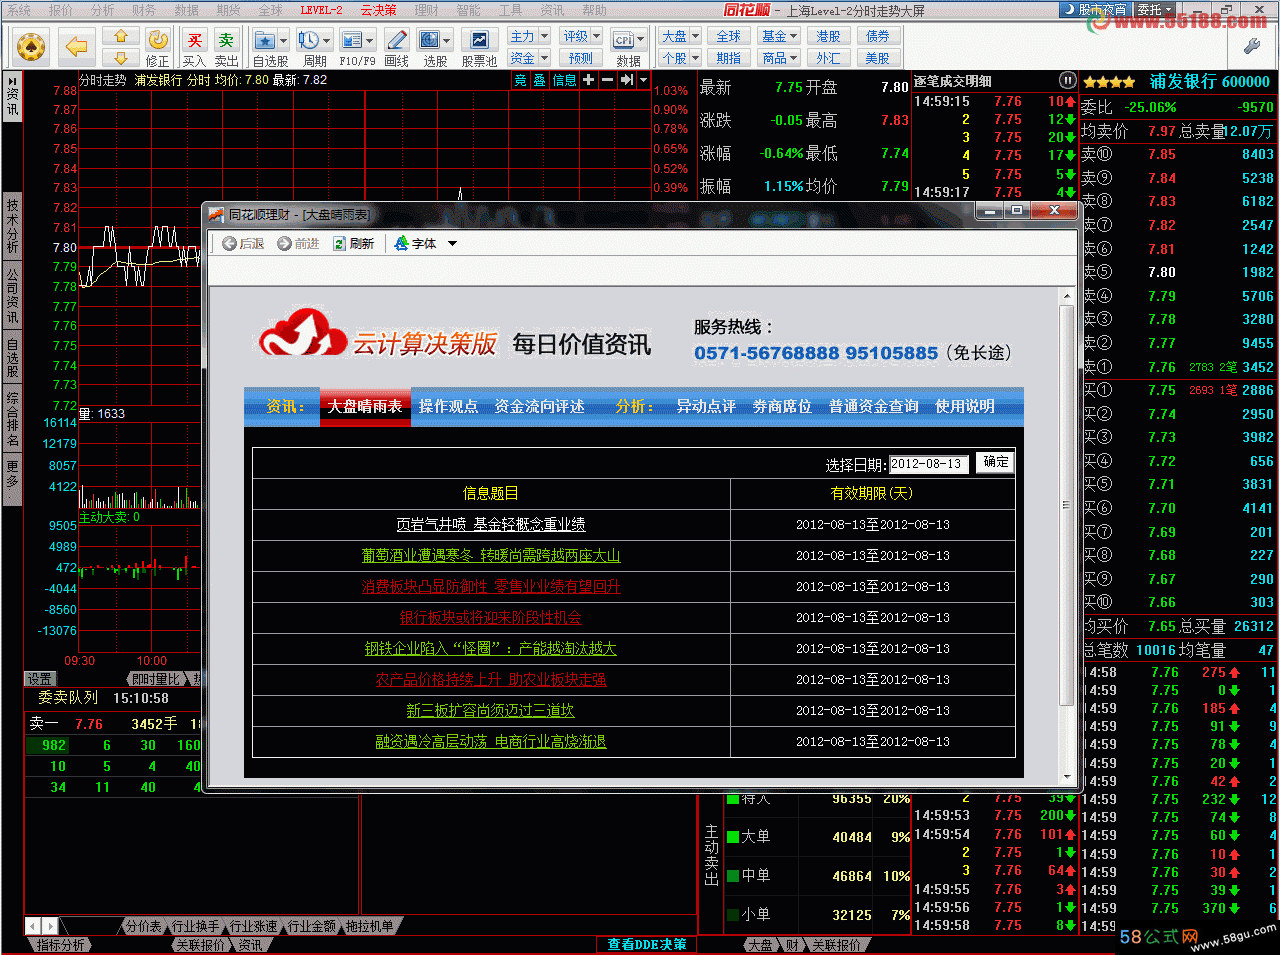
Task: Click the 选择日期 input field
Action: tap(929, 464)
